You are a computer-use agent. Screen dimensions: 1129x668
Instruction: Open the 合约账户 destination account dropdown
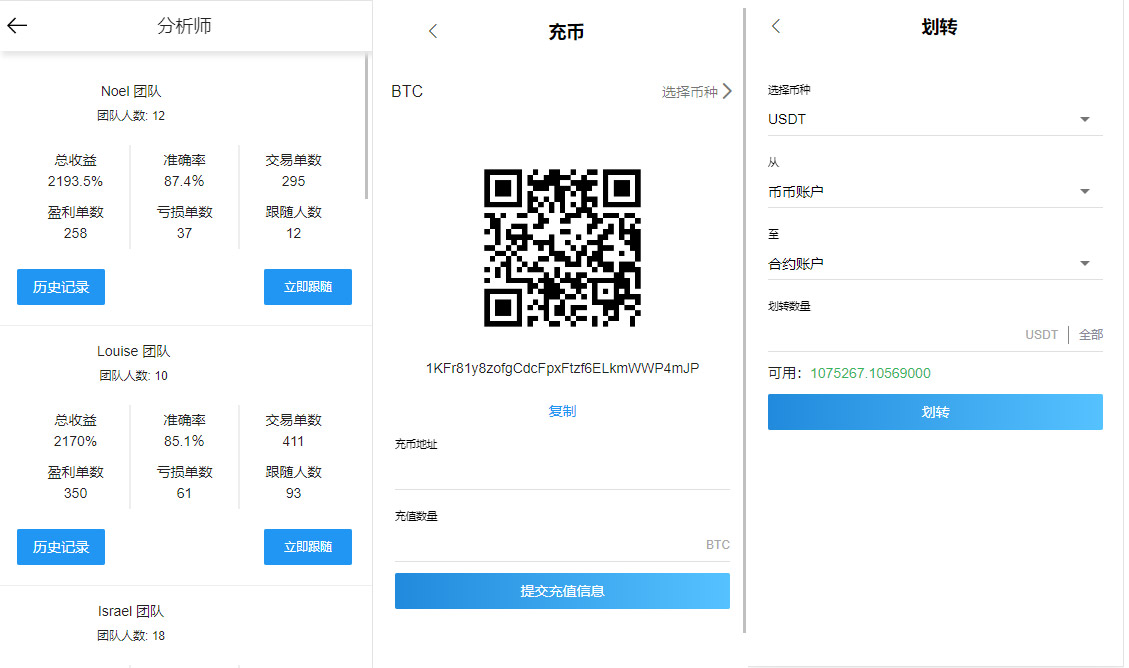[935, 263]
